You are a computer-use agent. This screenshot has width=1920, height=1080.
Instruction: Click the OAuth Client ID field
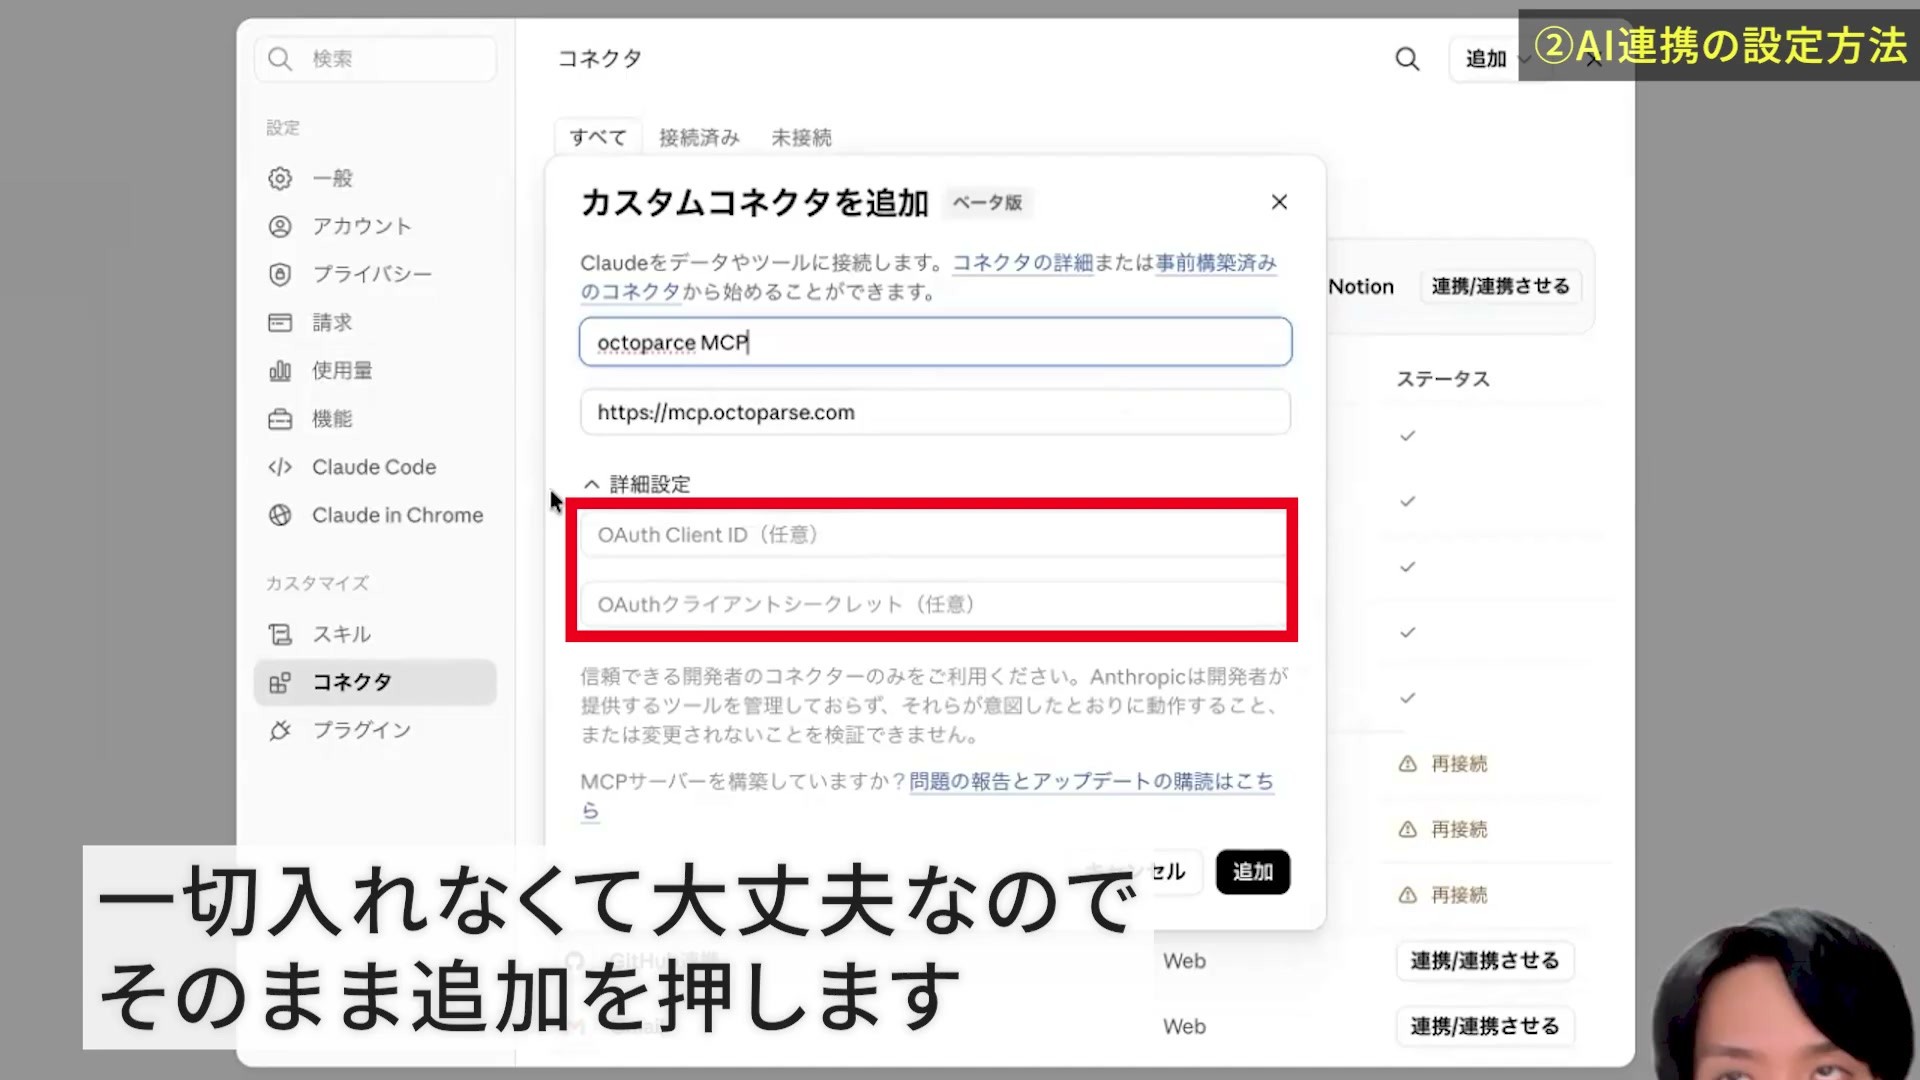[x=935, y=535]
